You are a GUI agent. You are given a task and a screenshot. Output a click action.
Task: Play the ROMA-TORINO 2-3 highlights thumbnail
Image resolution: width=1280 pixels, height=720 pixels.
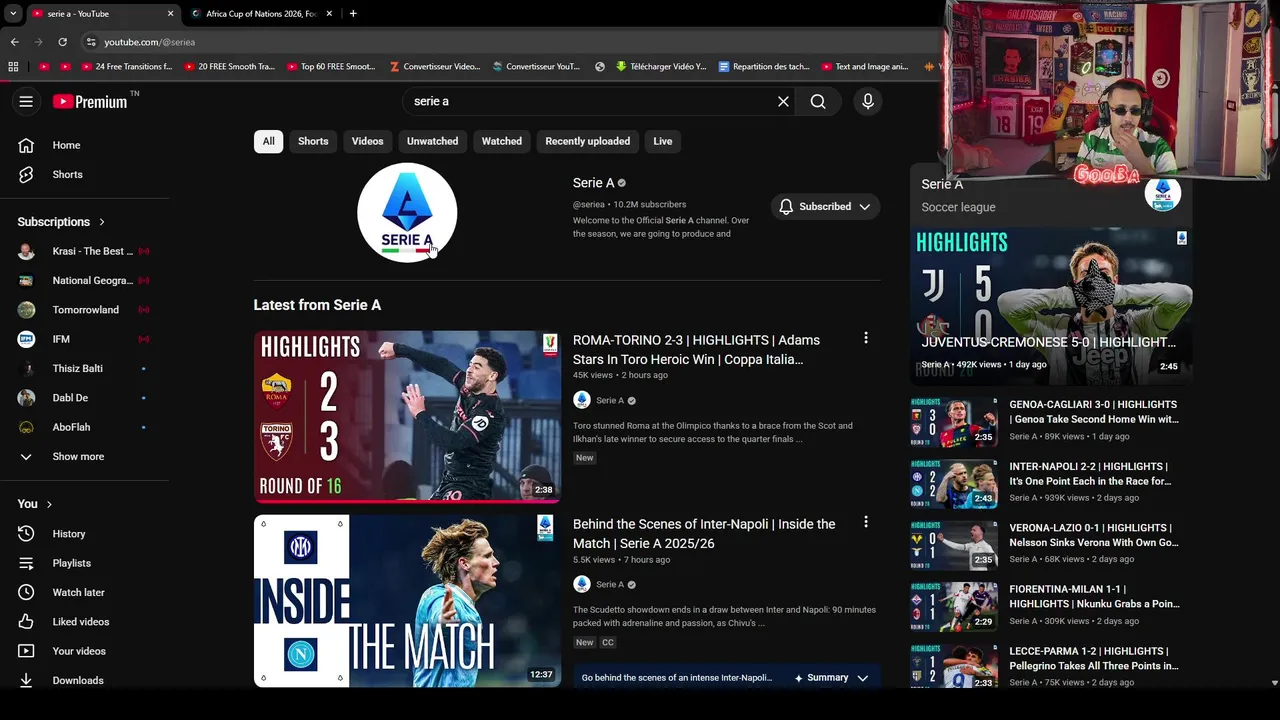tap(407, 416)
